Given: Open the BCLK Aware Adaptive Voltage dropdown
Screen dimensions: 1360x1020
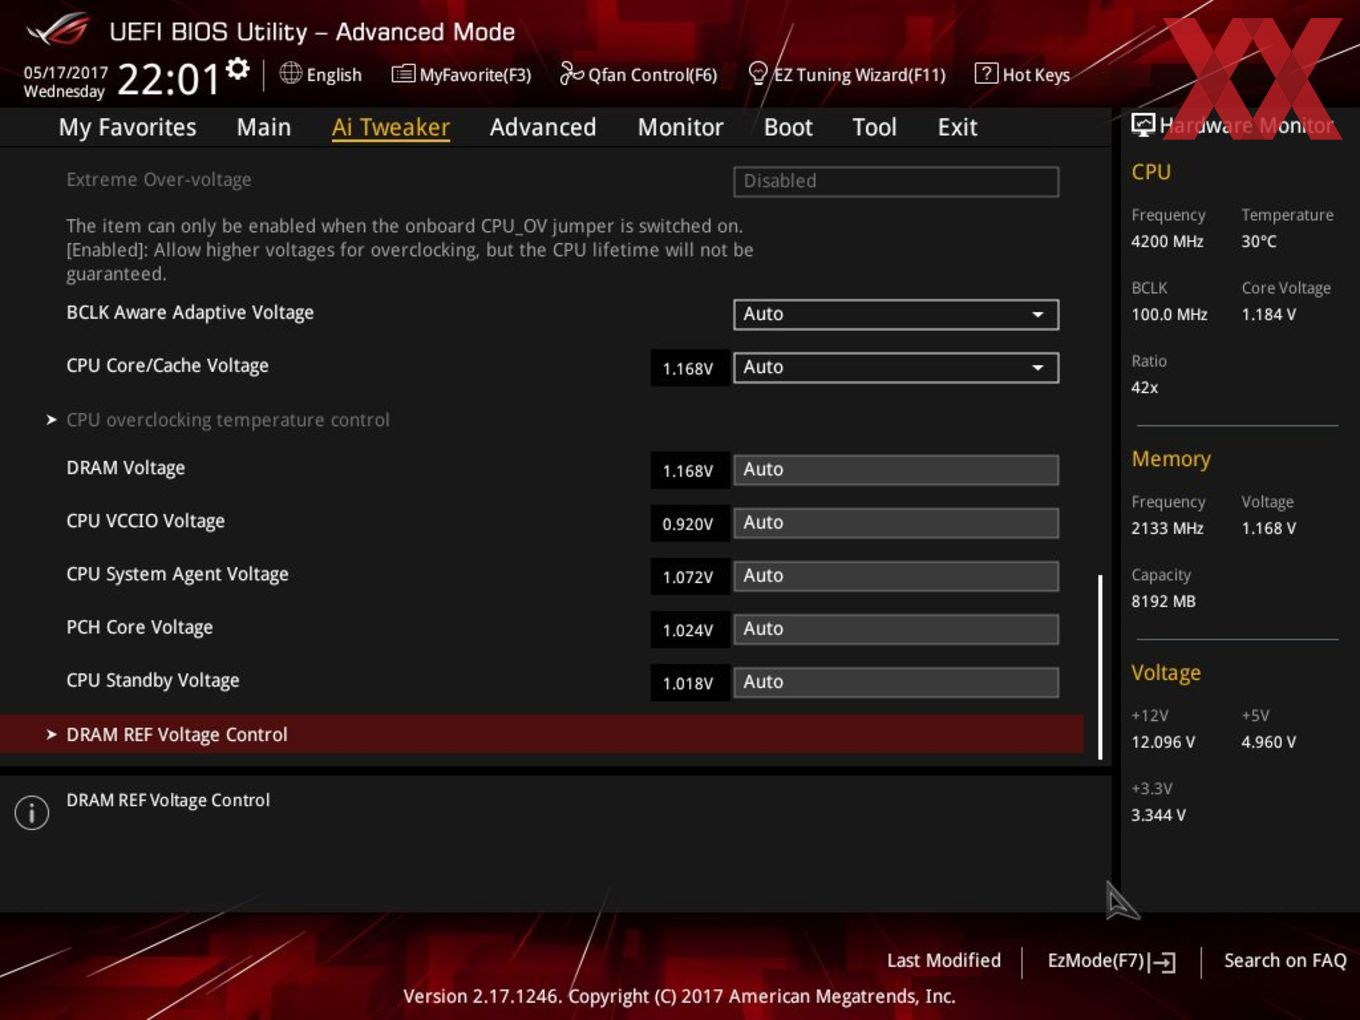Looking at the screenshot, I should point(896,314).
